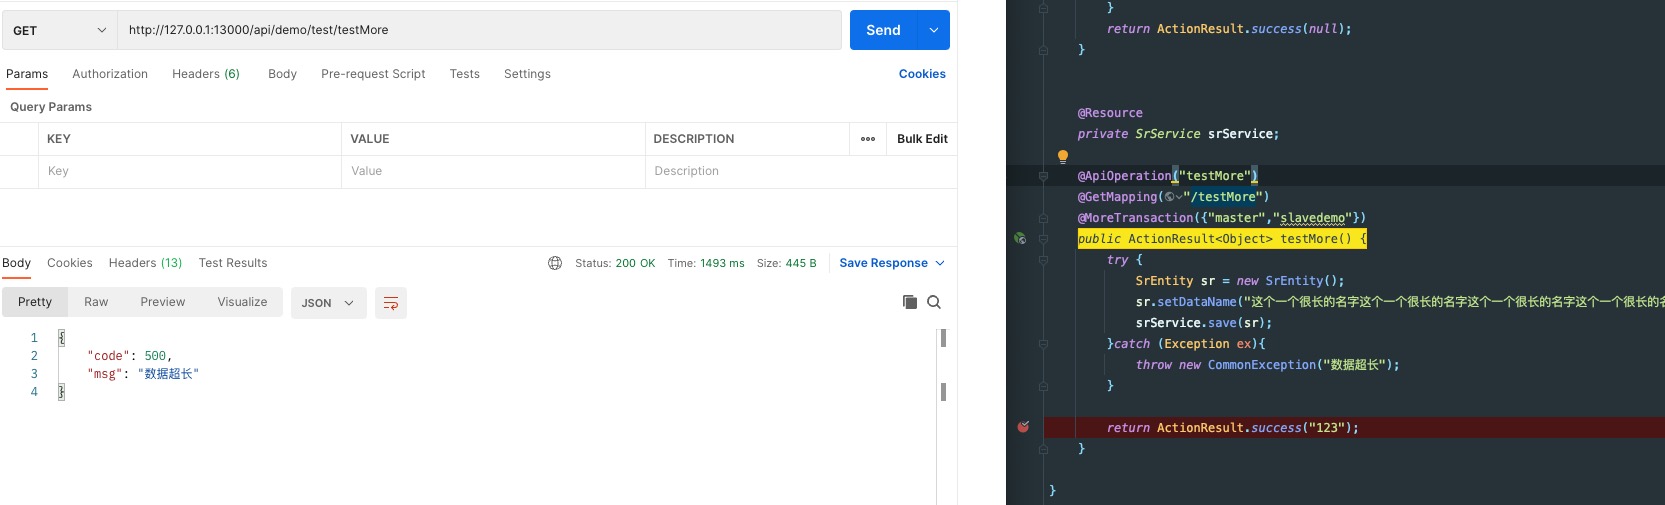Select the Raw response view
Screen dimensions: 1665x505
click(96, 302)
